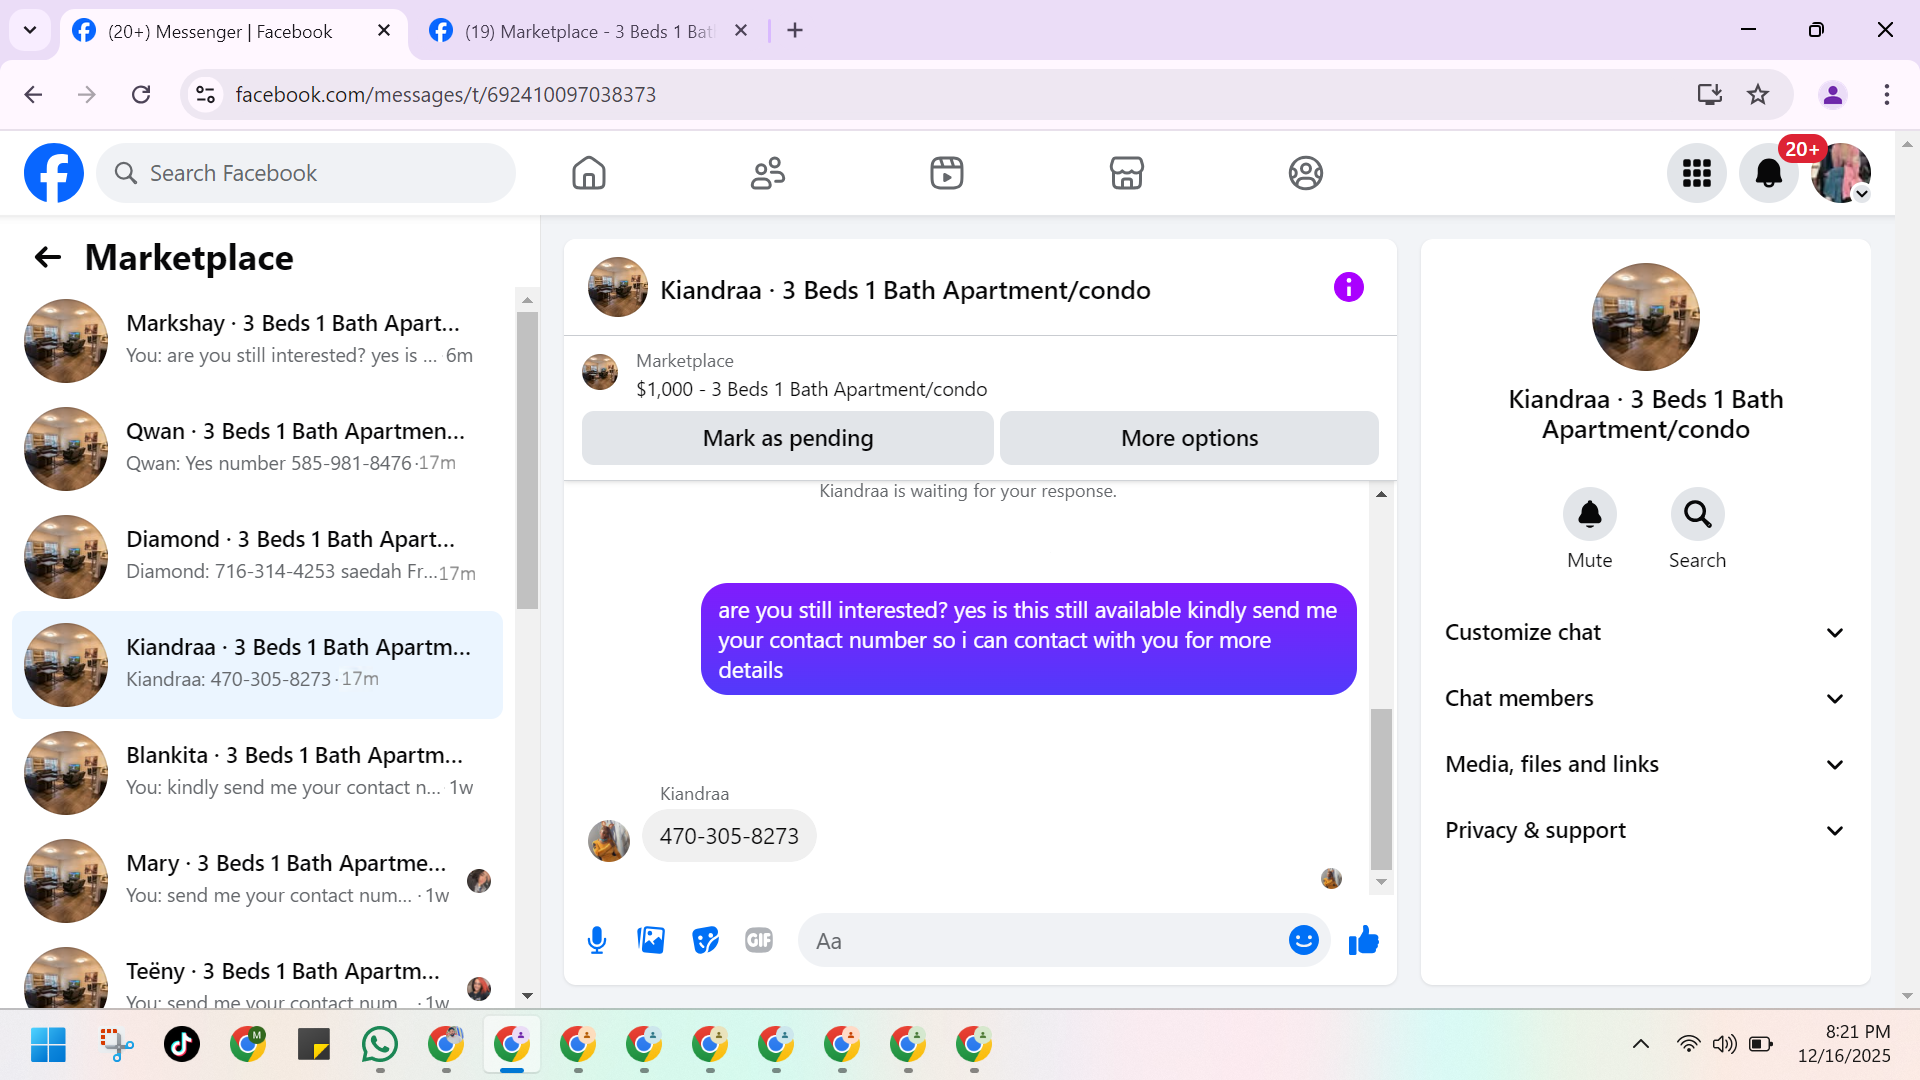Open a new browser tab
1920x1080 pixels.
click(795, 31)
